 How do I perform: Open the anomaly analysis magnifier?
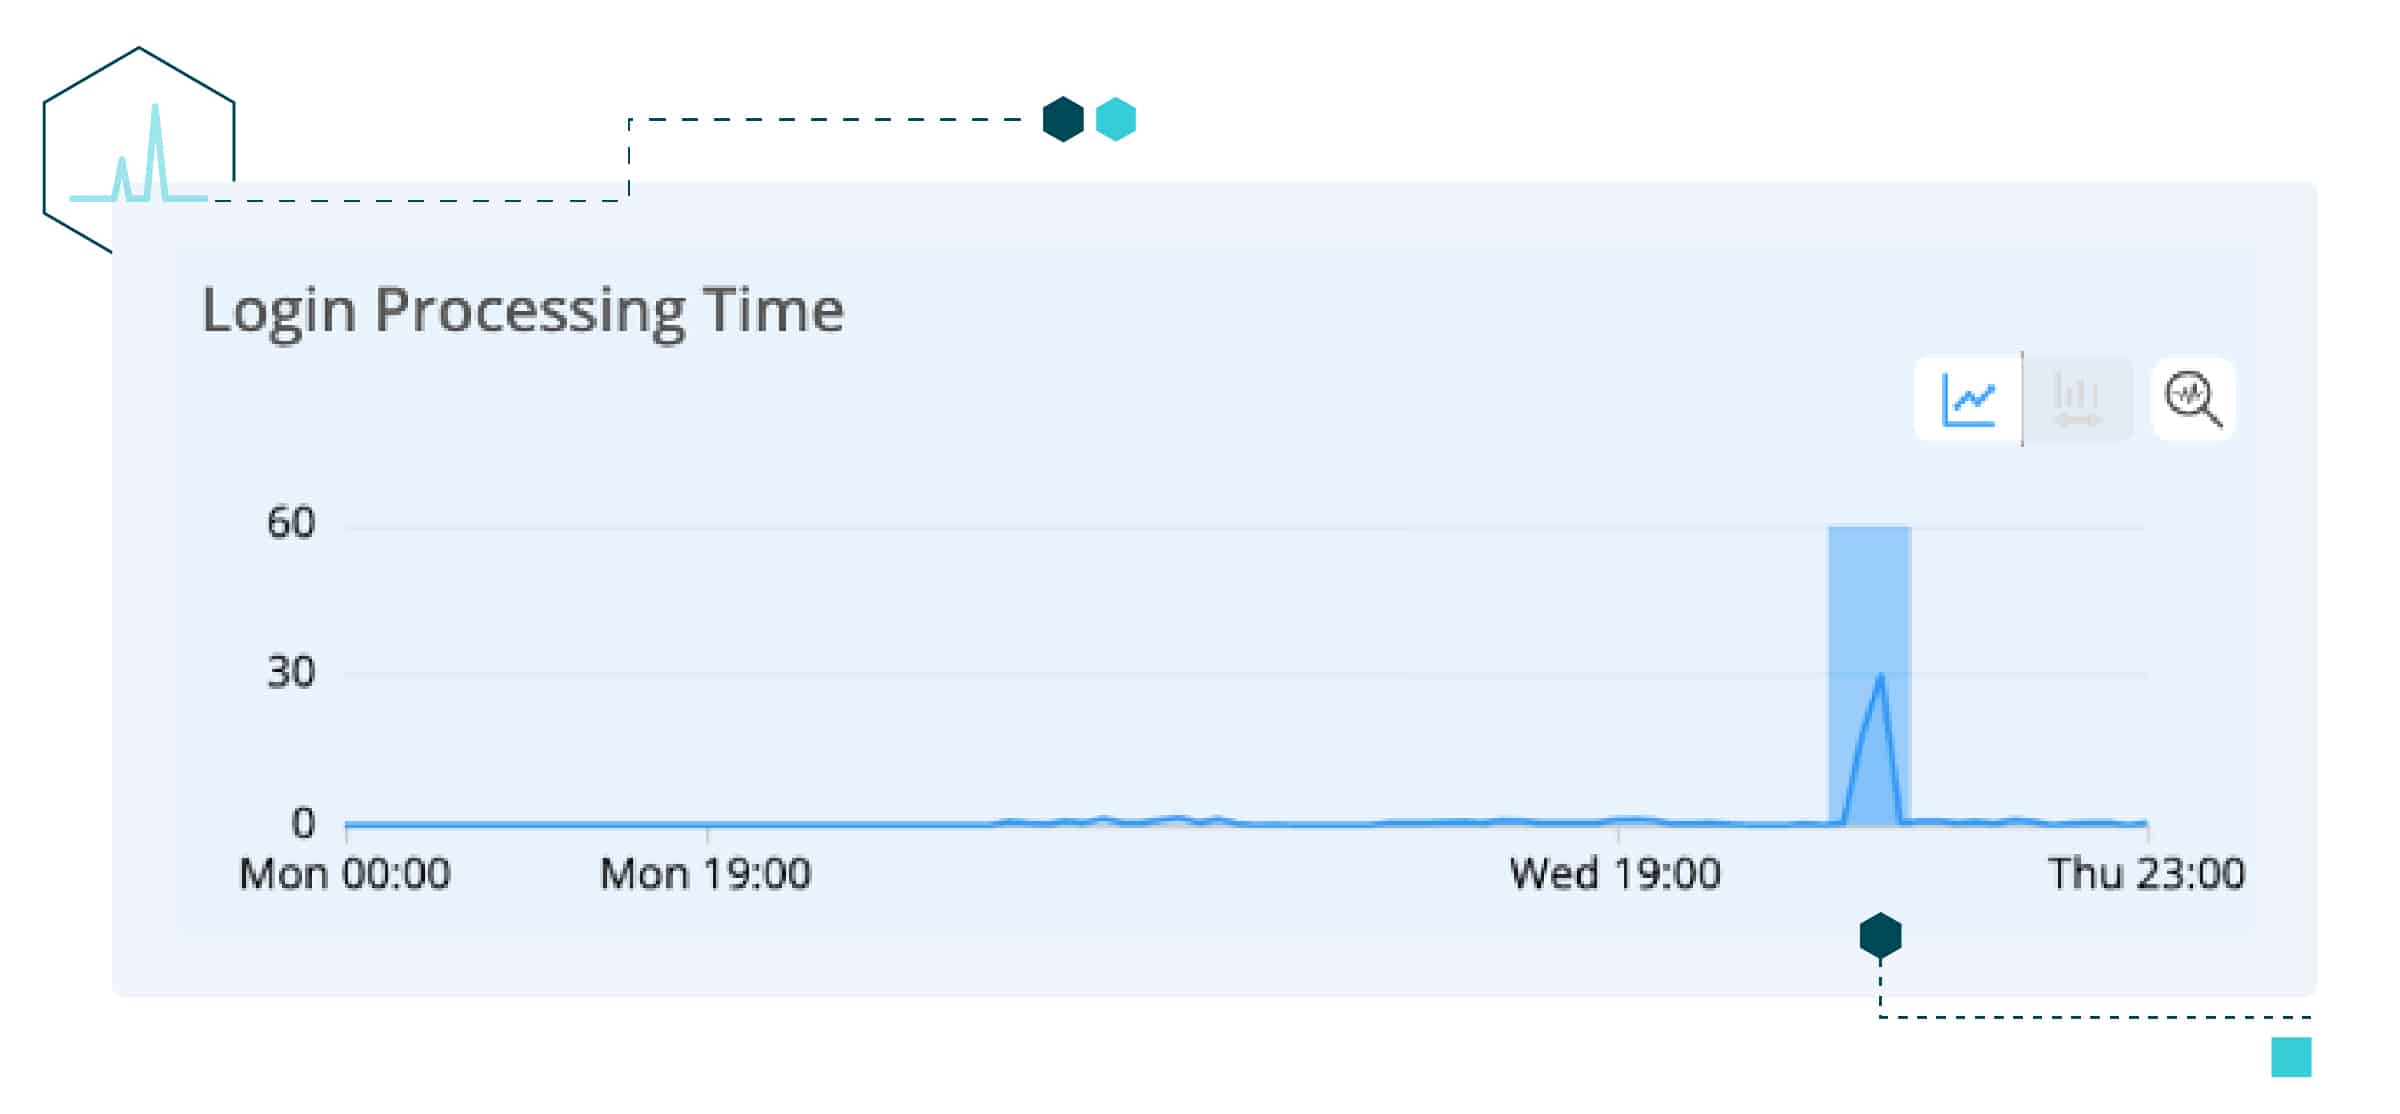click(2193, 399)
